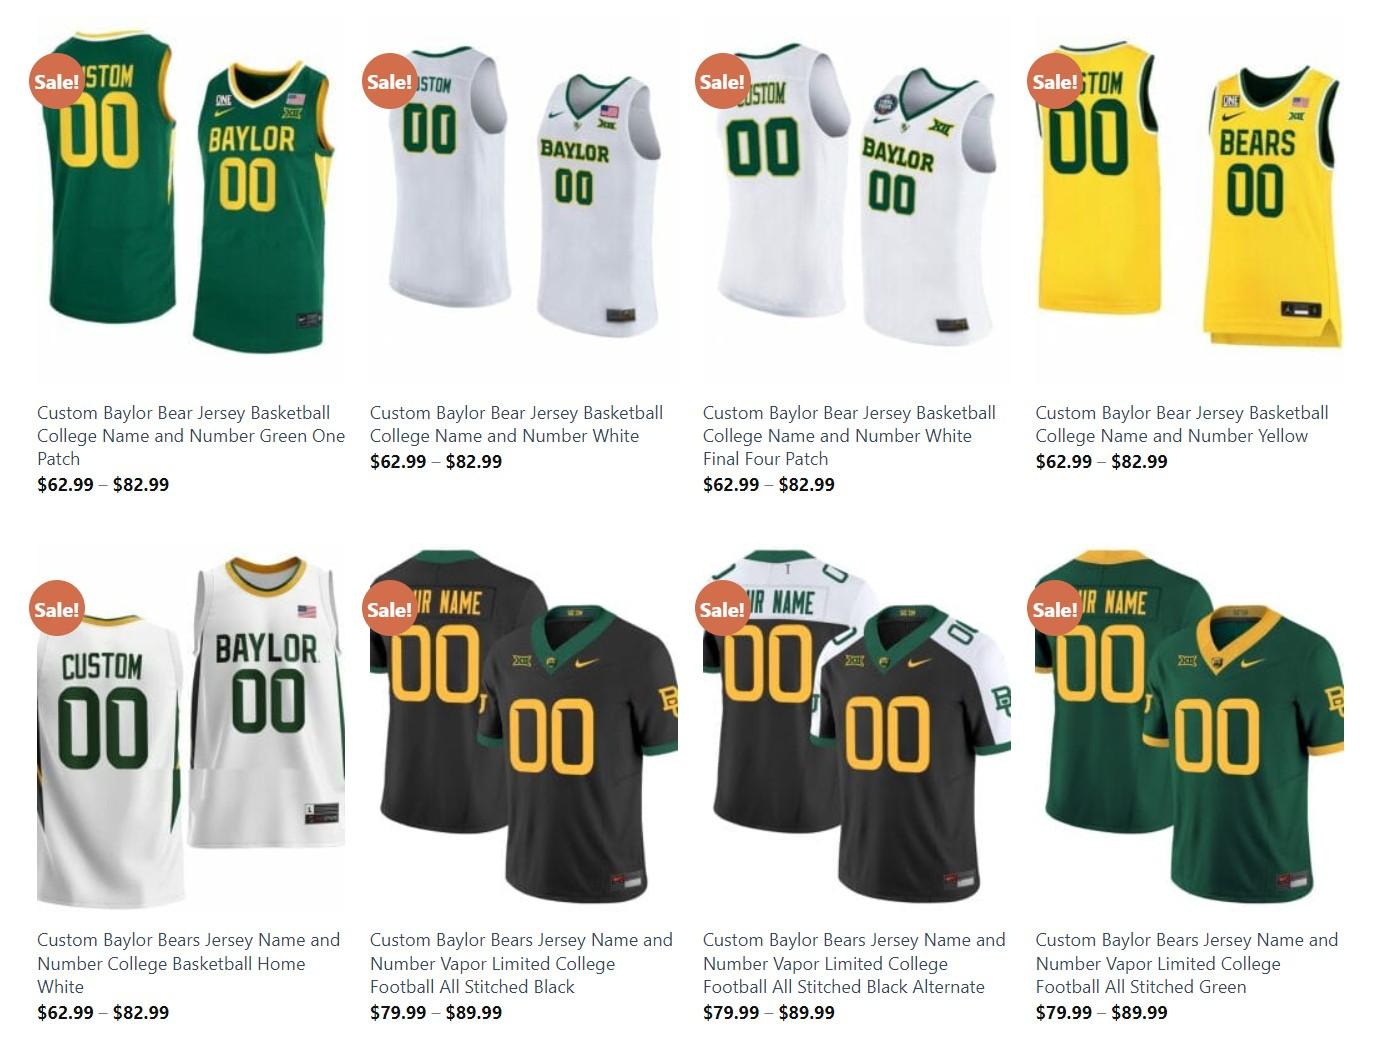
Task: Open 'Football All Stitched Green' title link
Action: [1186, 963]
